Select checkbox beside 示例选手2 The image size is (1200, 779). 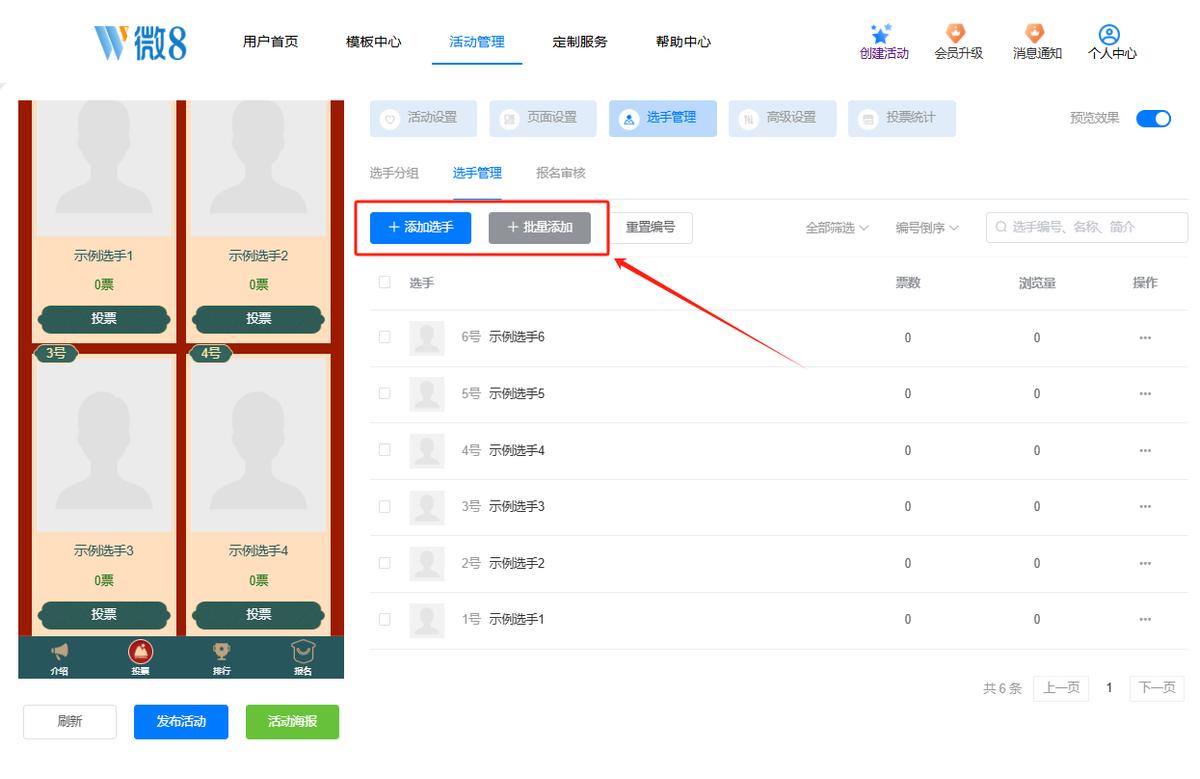click(385, 563)
